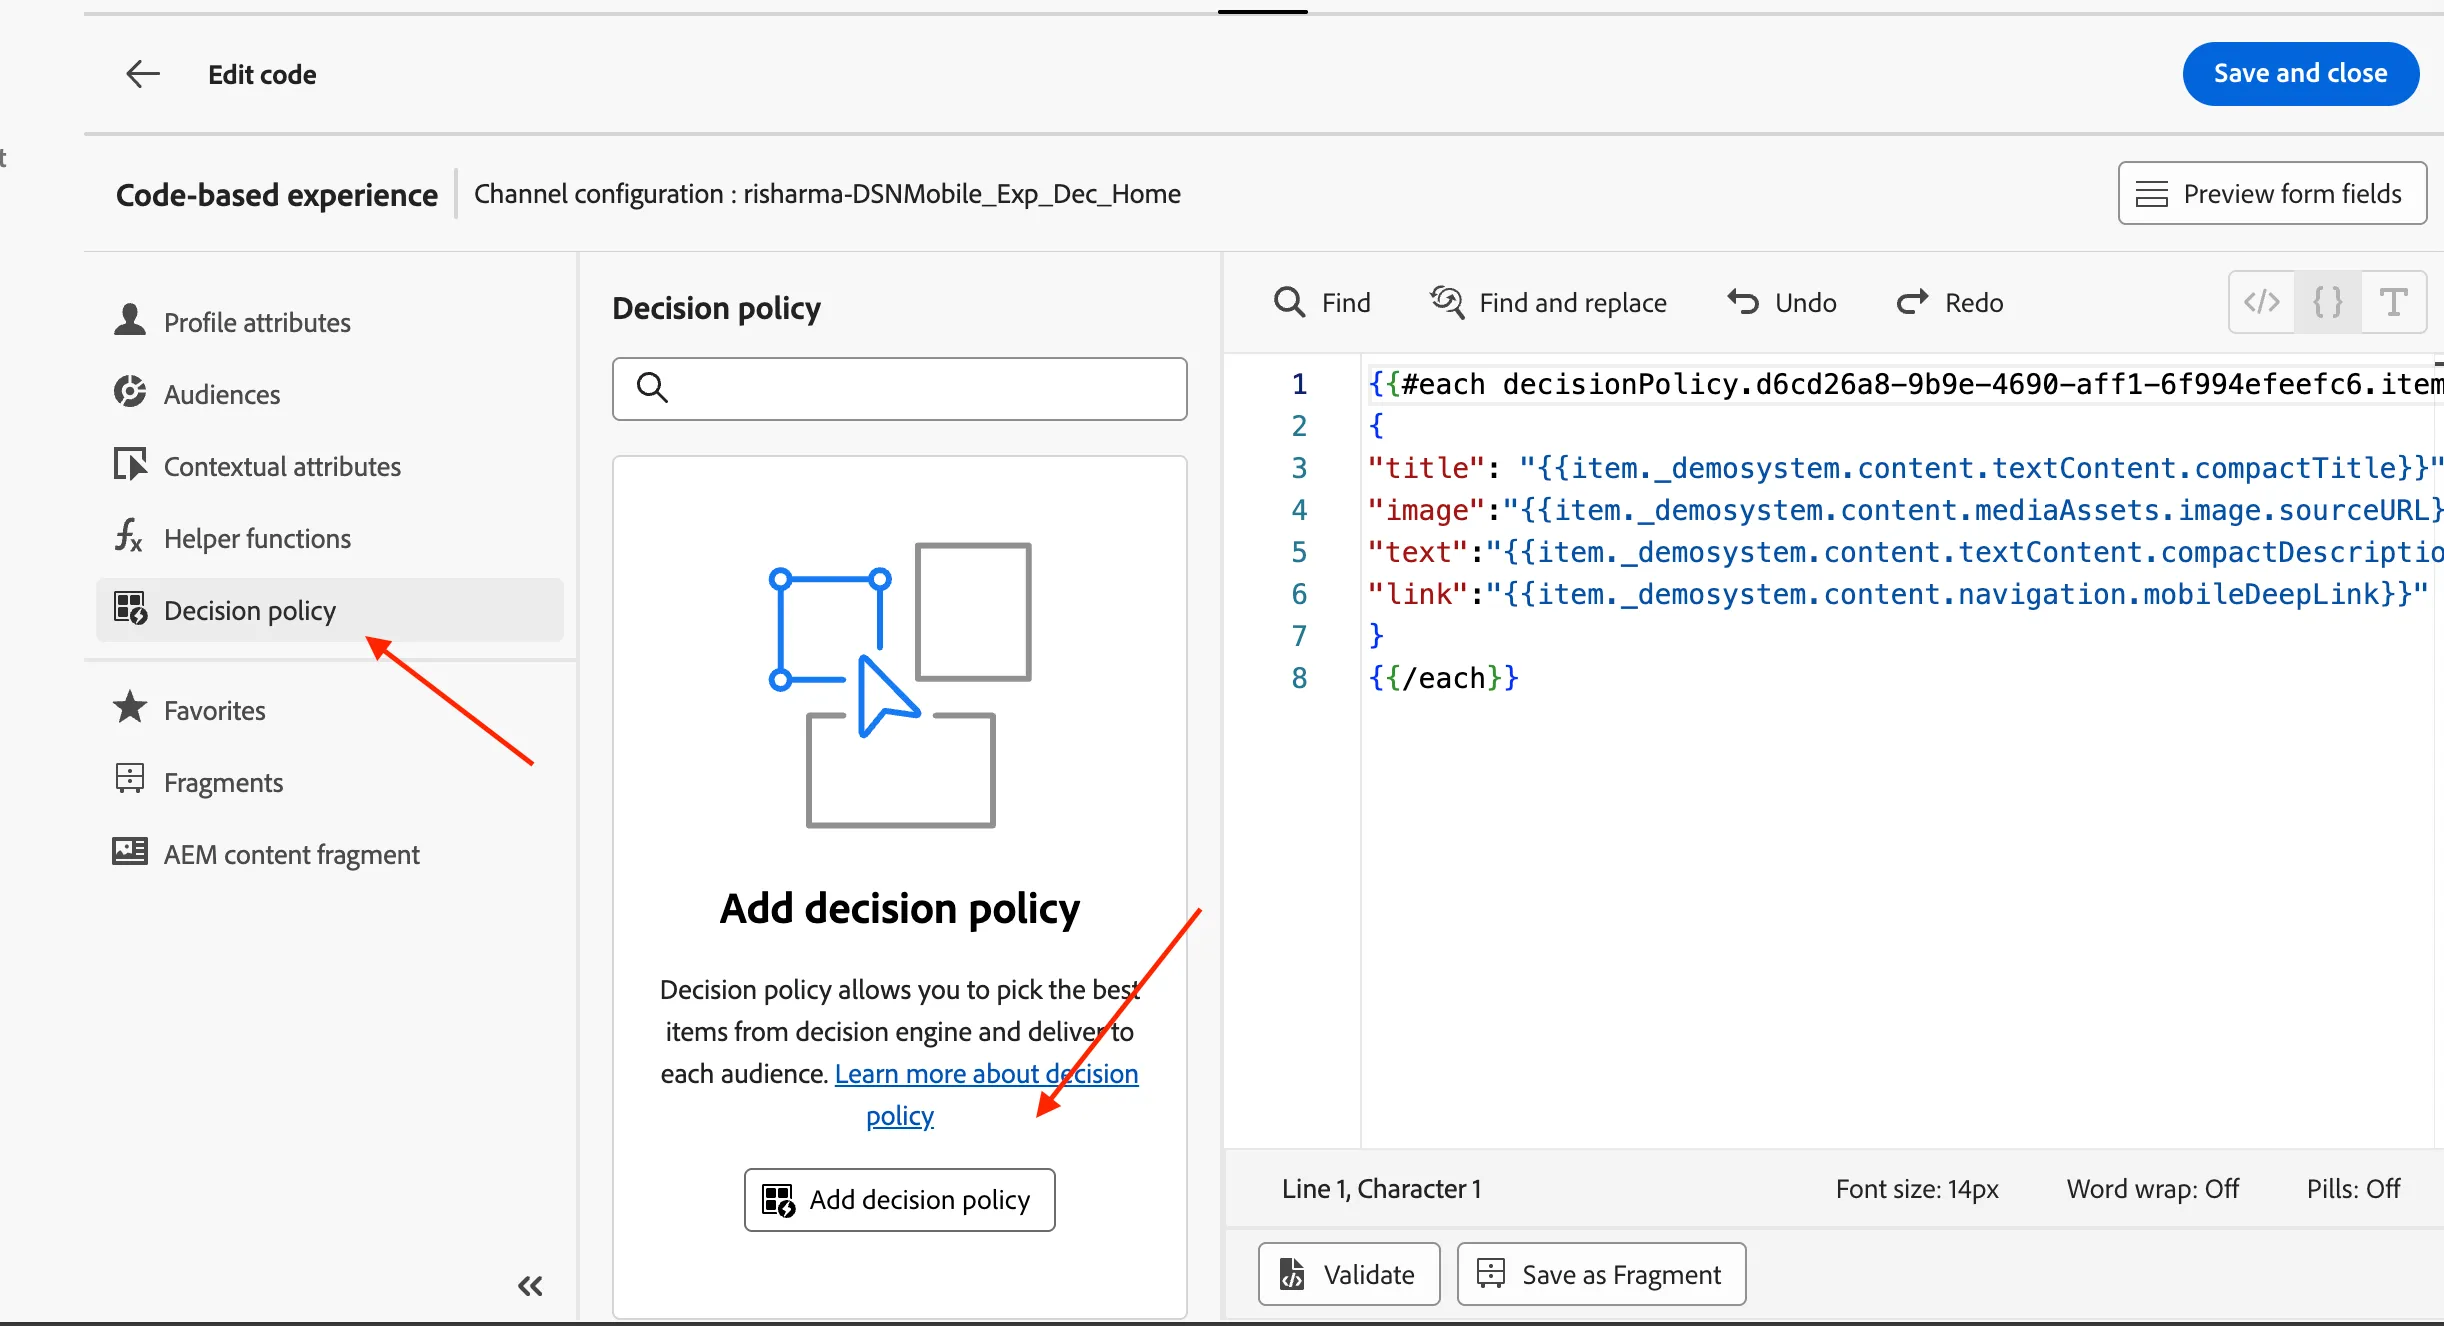Screen dimensions: 2444x1326
Task: Toggle Word wrap Off setting
Action: 2153,1188
